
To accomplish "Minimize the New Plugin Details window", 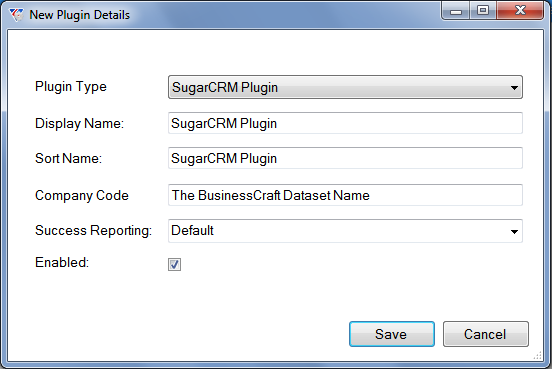I will (x=456, y=11).
